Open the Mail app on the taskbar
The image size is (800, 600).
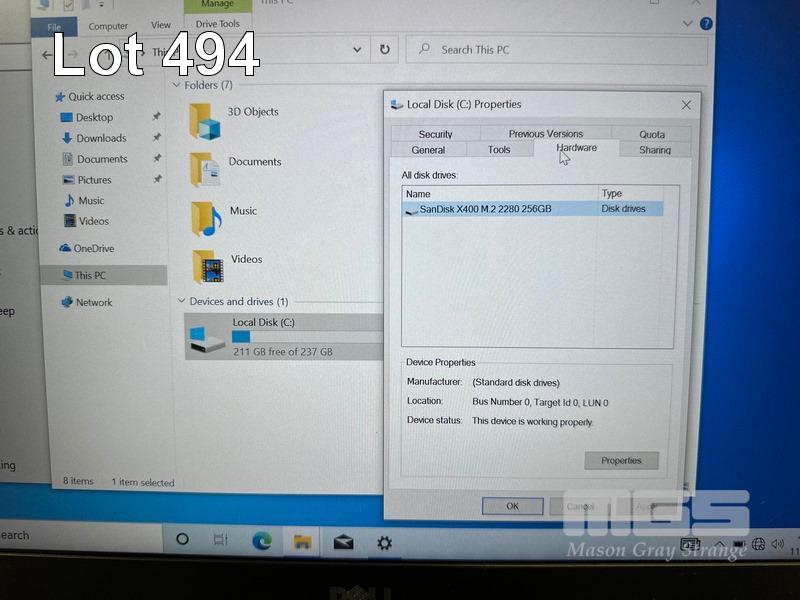(343, 542)
